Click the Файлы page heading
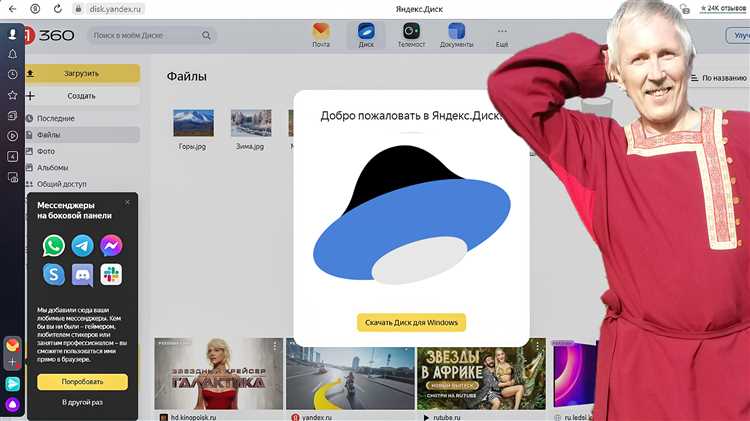Screen dimensions: 750x421 coord(187,77)
